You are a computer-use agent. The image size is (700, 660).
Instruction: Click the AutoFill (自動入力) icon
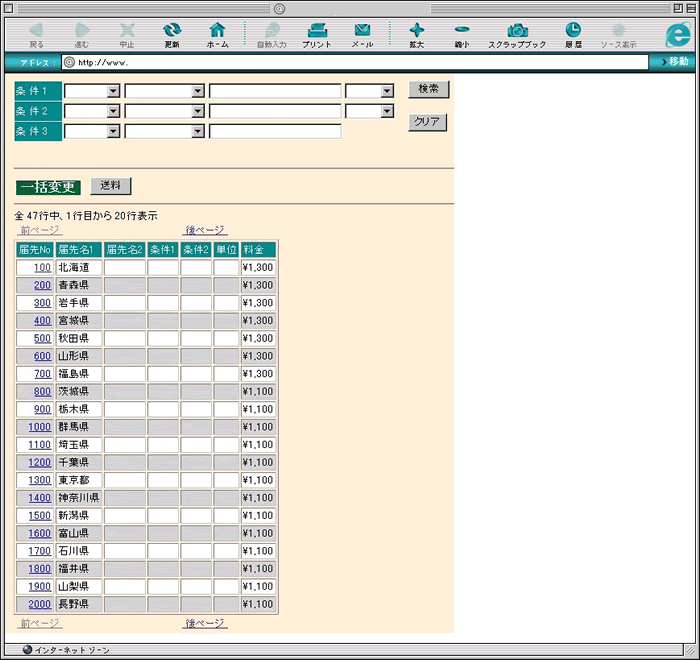pos(272,35)
